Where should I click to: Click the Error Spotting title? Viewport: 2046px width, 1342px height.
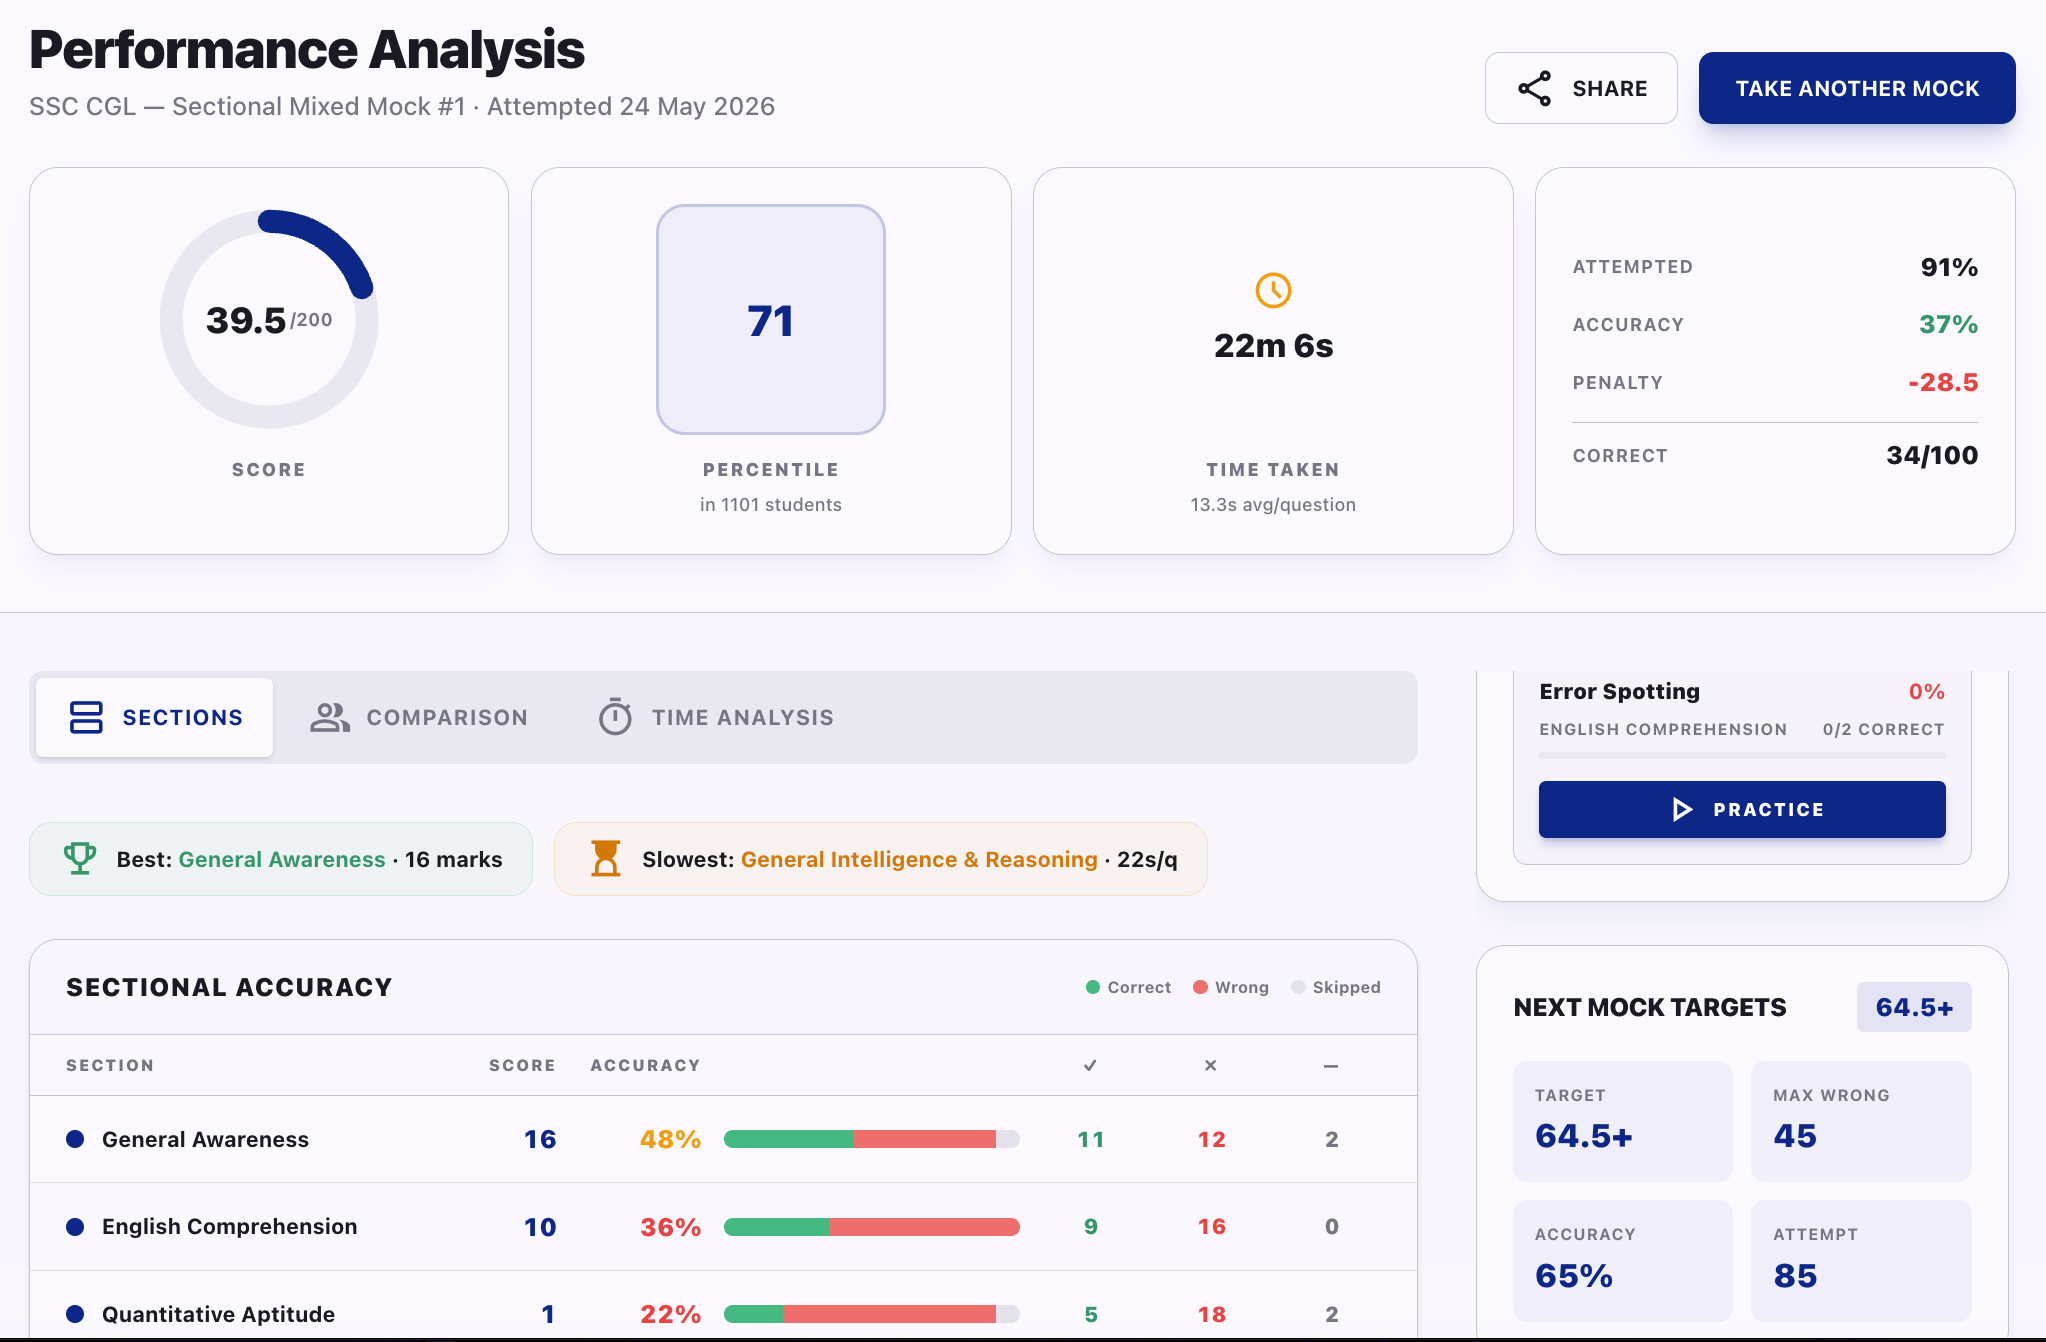tap(1619, 691)
